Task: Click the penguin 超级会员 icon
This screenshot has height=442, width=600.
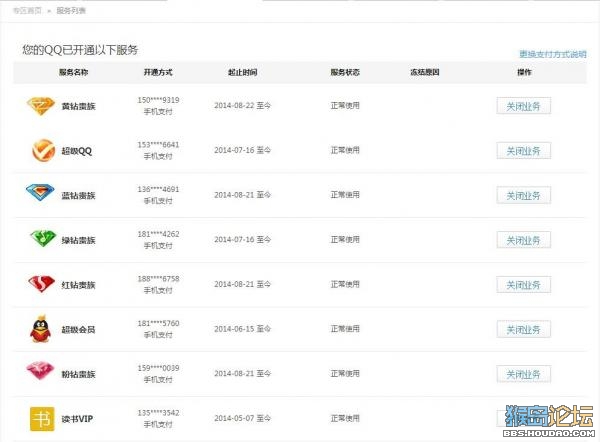Action: (x=41, y=329)
